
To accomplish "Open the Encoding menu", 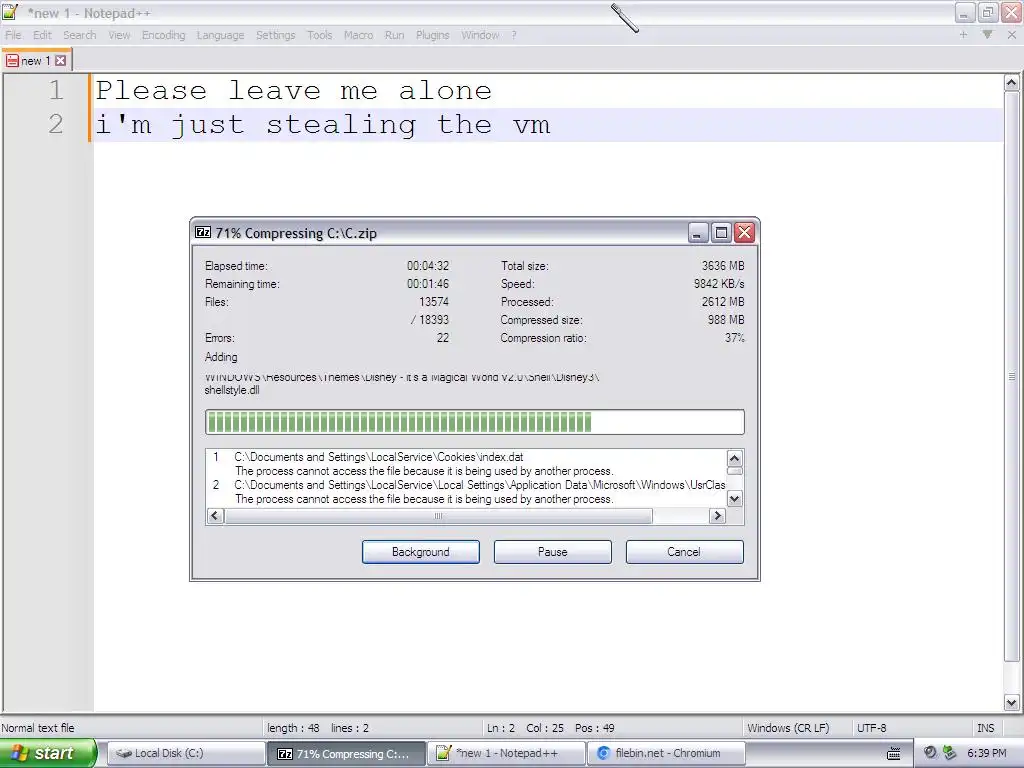I will click(163, 35).
